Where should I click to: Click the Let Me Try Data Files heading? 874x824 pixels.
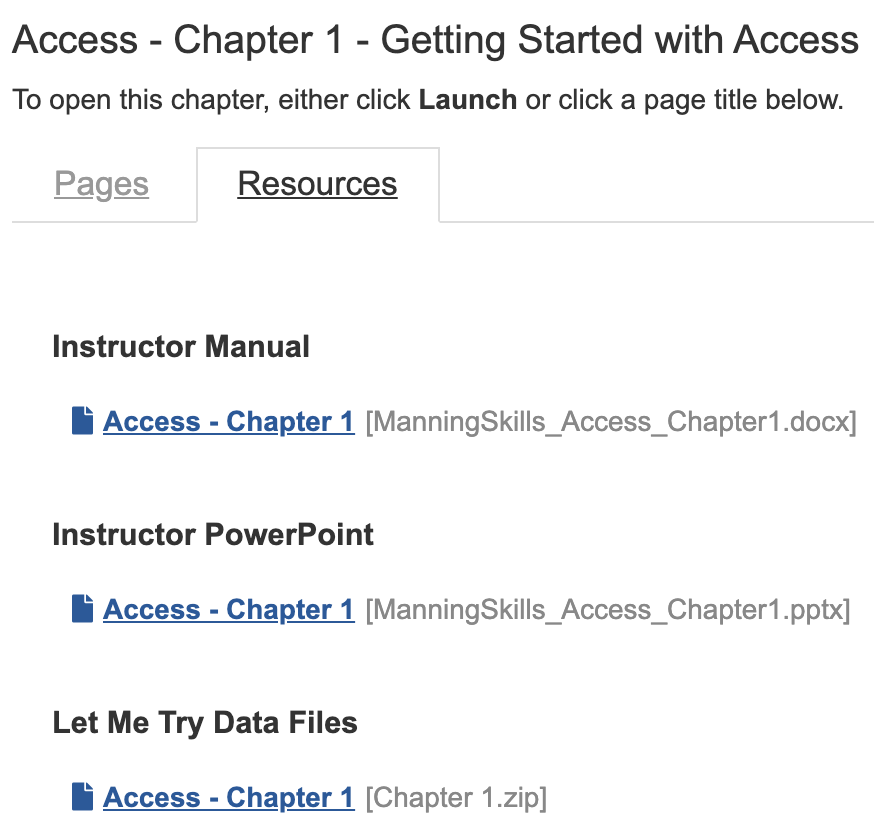tap(205, 723)
